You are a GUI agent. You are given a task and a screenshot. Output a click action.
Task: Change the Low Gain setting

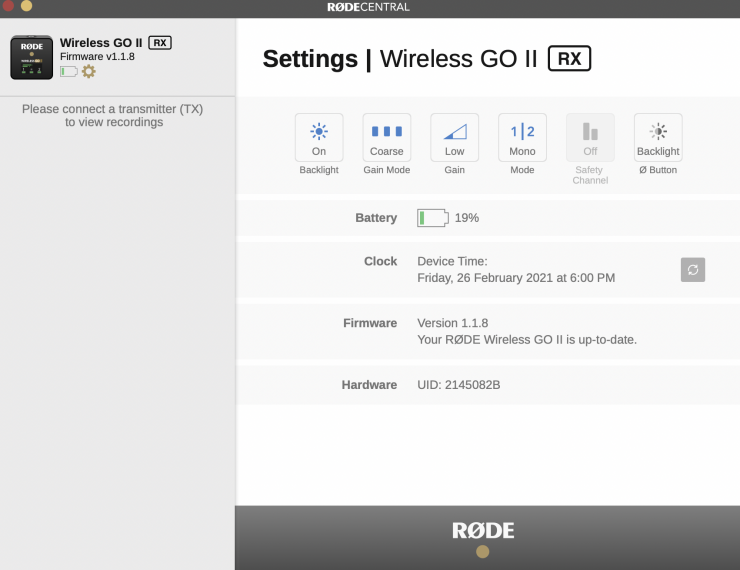click(x=455, y=138)
